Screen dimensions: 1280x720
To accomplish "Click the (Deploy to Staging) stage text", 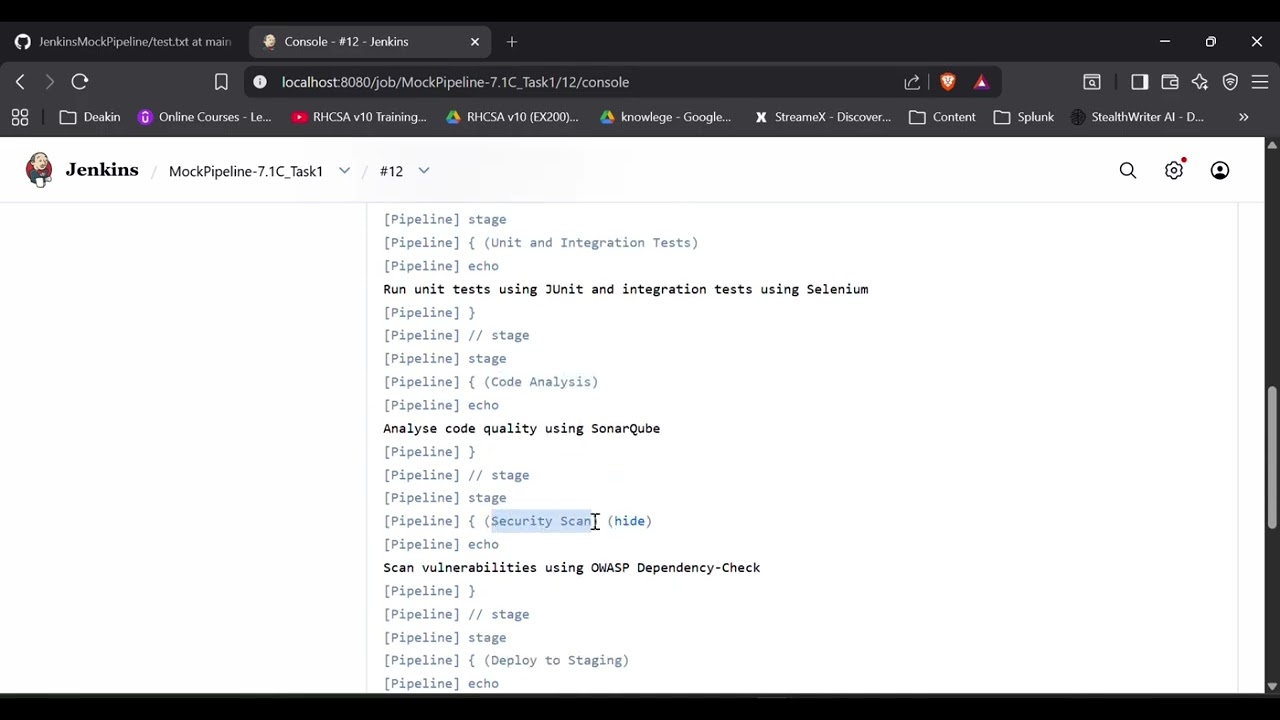I will coord(556,661).
